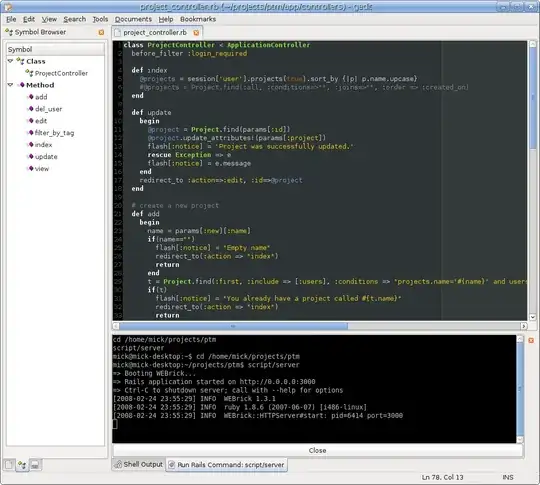Jump to the del_user method
Image resolution: width=540 pixels, height=485 pixels.
point(48,109)
